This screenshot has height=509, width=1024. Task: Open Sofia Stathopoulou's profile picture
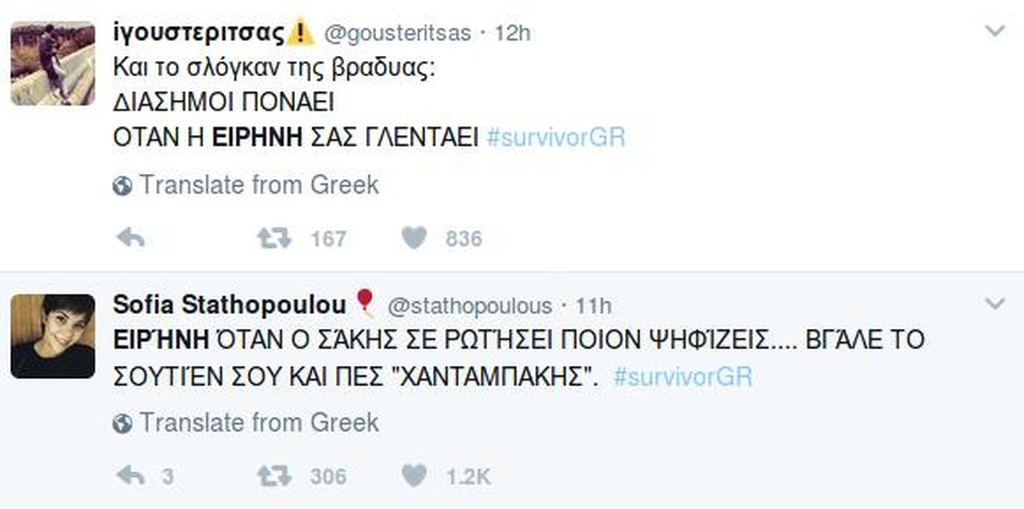[52, 335]
